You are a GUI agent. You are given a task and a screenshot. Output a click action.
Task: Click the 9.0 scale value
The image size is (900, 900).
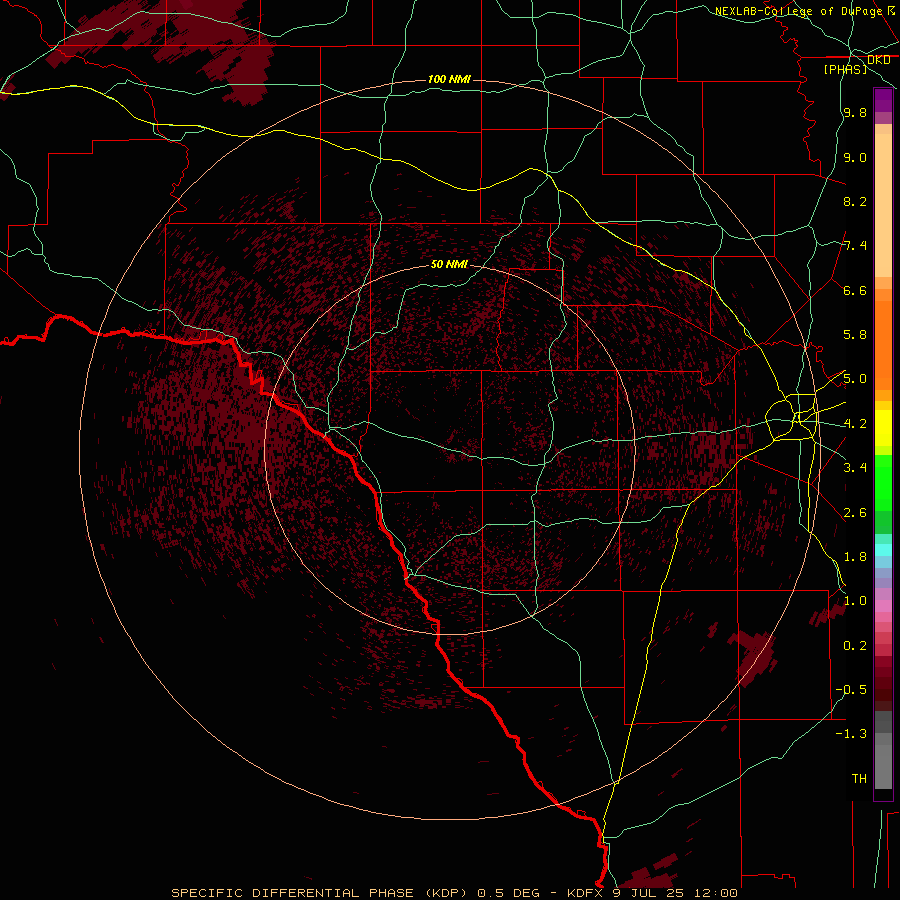coord(855,157)
